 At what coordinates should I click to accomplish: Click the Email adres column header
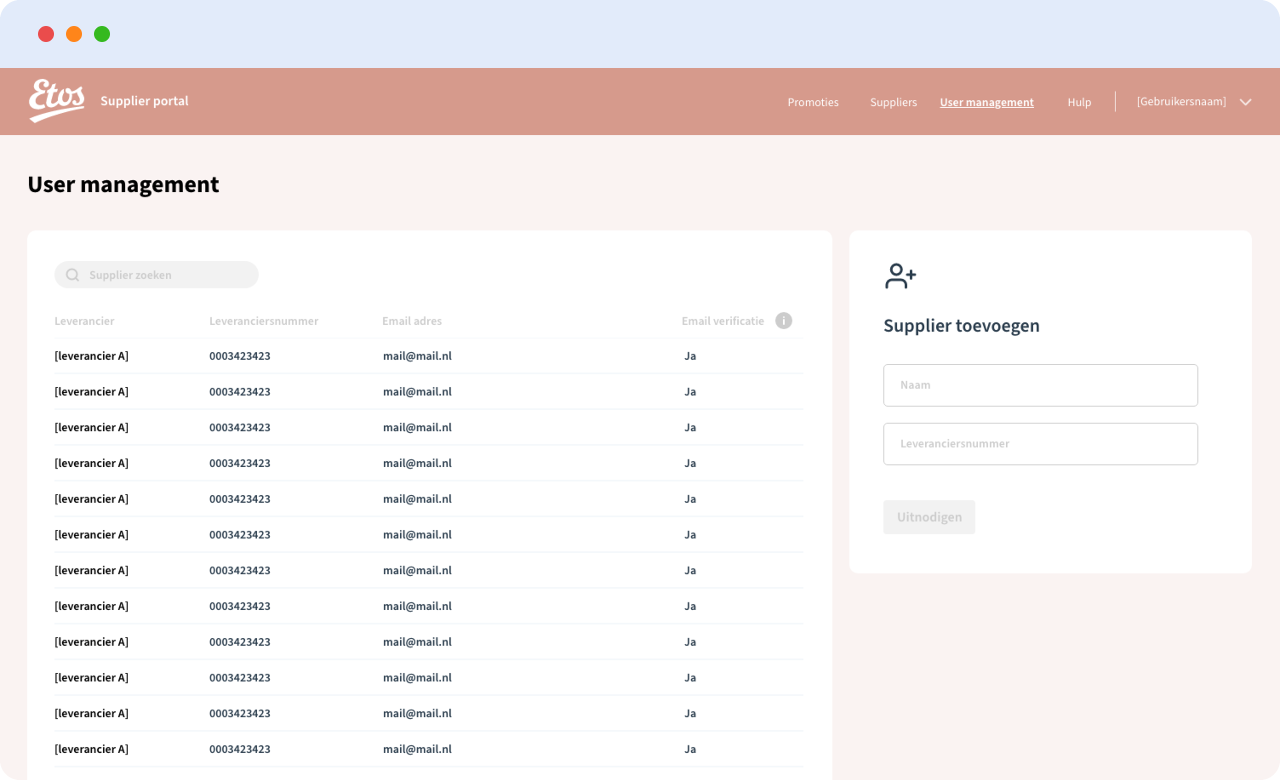[x=412, y=321]
